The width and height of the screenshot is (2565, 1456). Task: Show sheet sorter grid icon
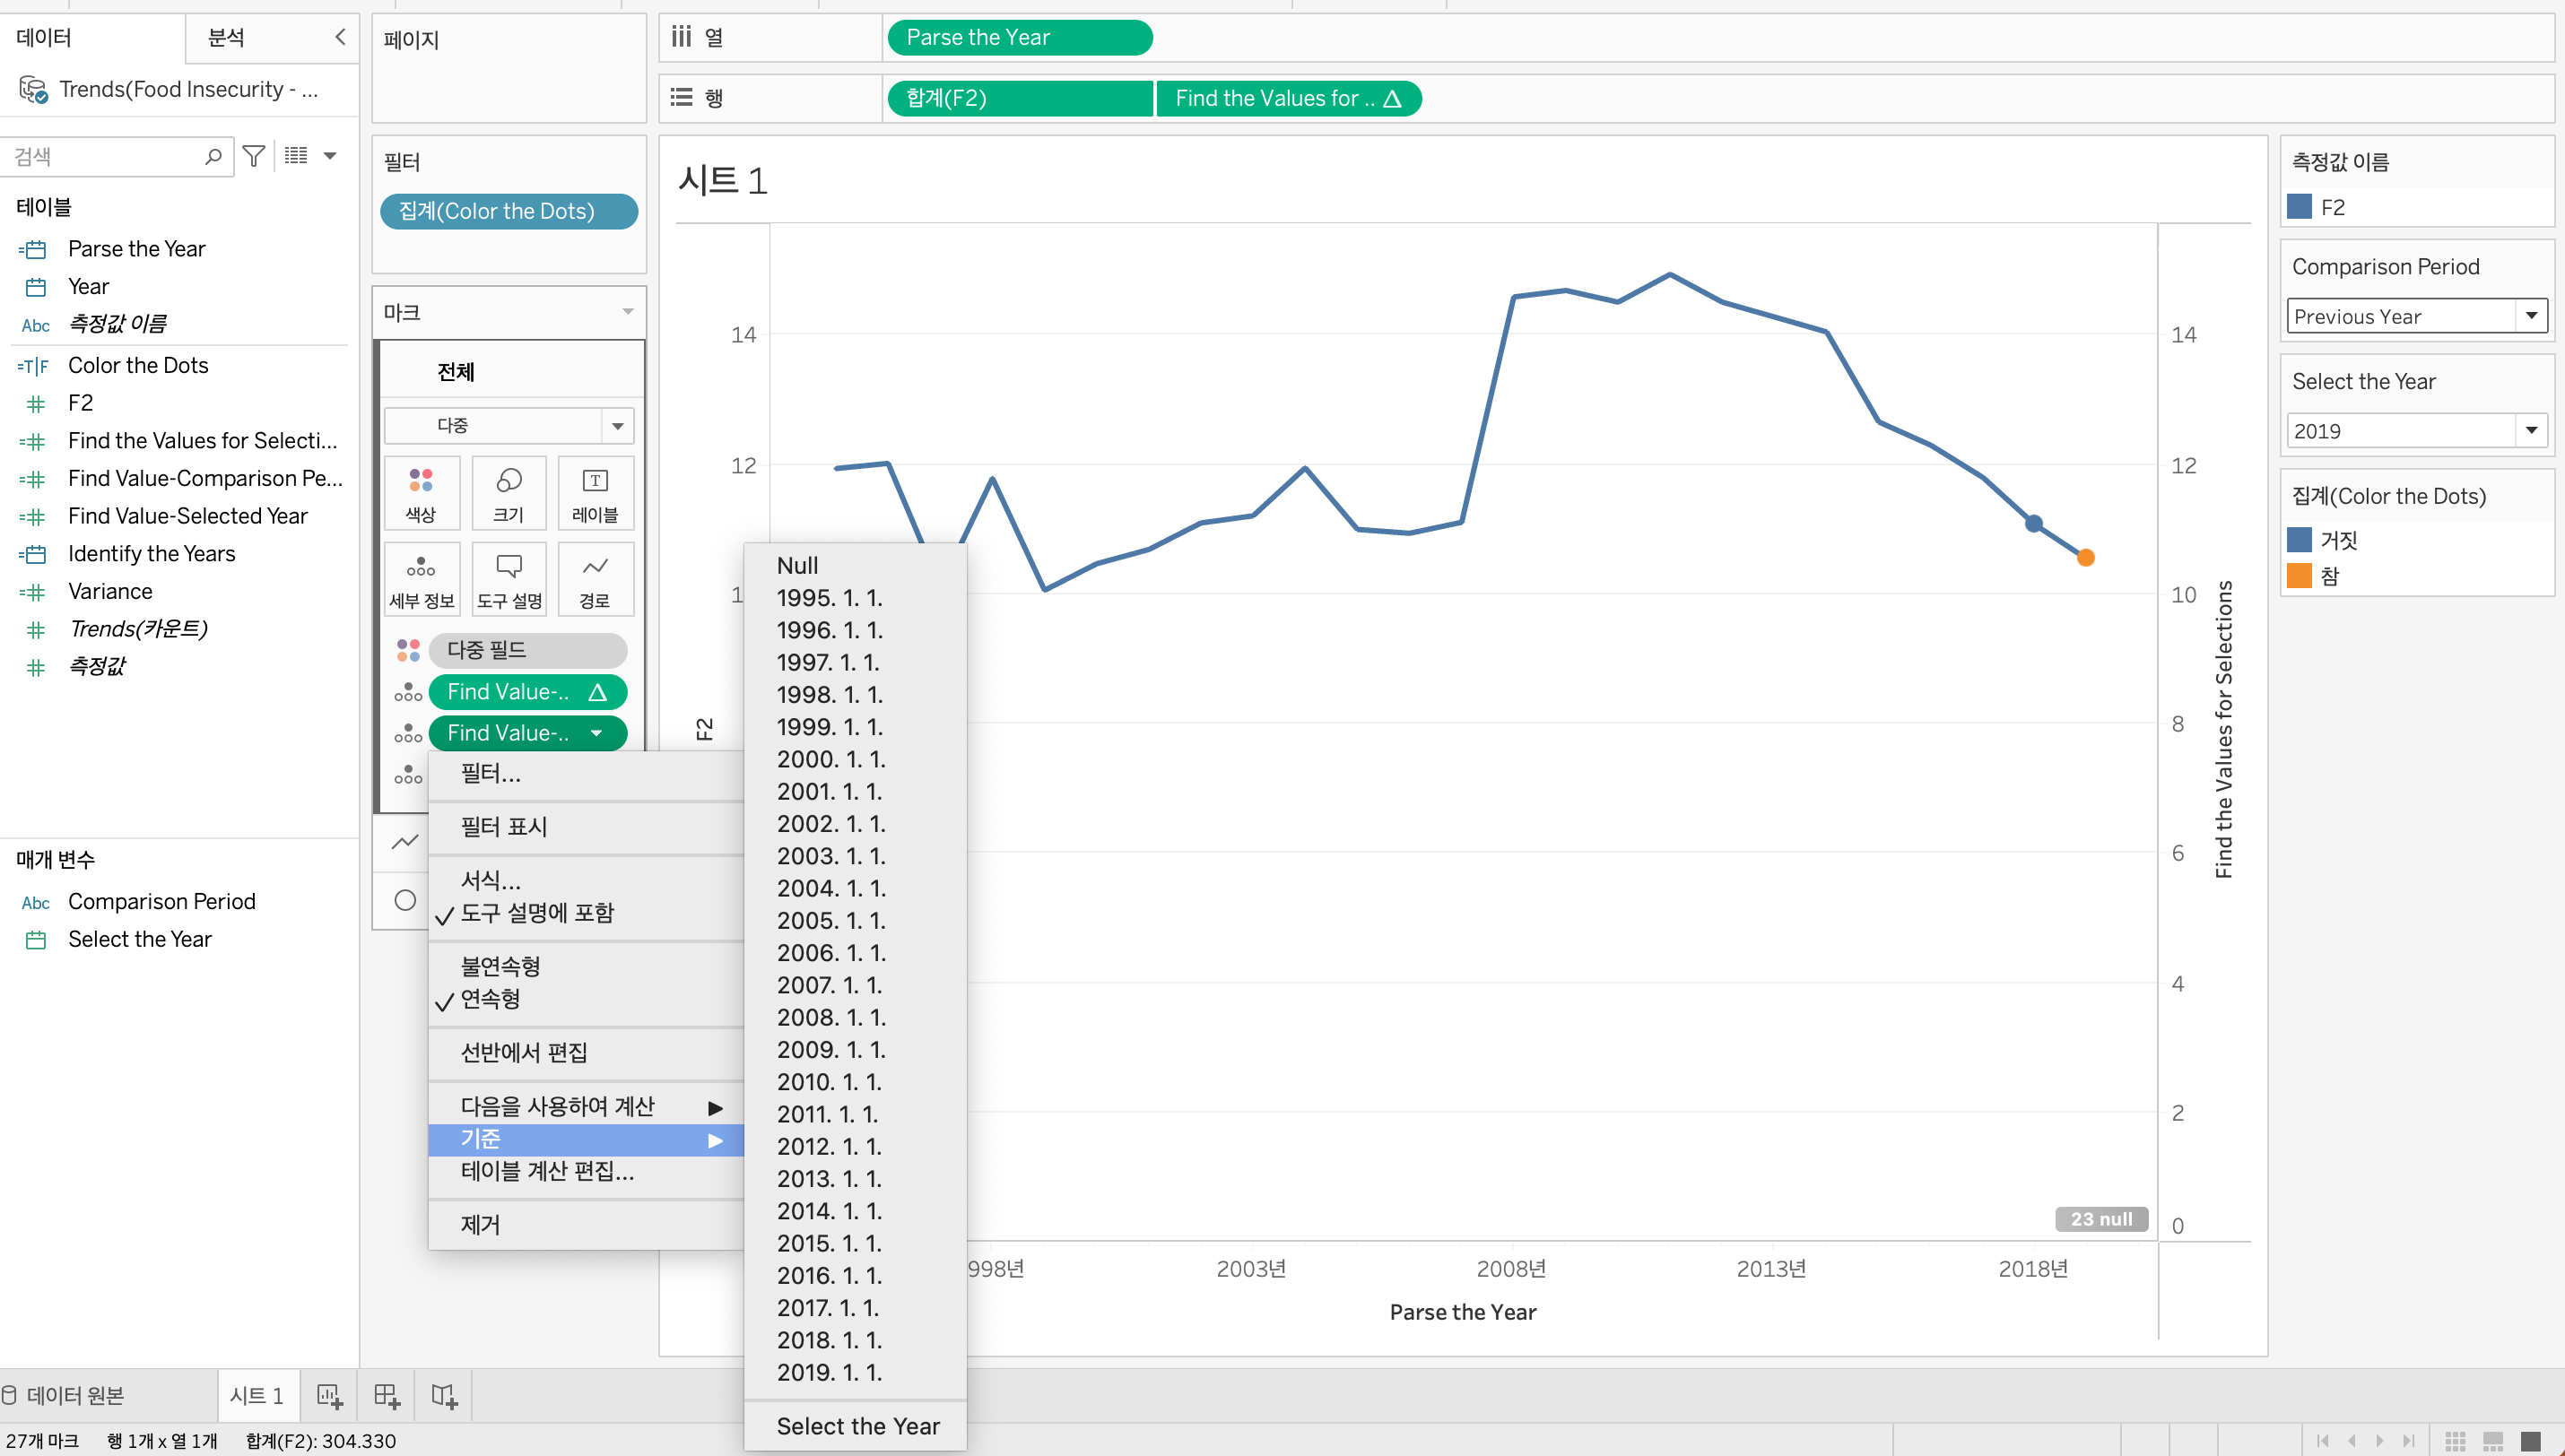click(x=2455, y=1441)
